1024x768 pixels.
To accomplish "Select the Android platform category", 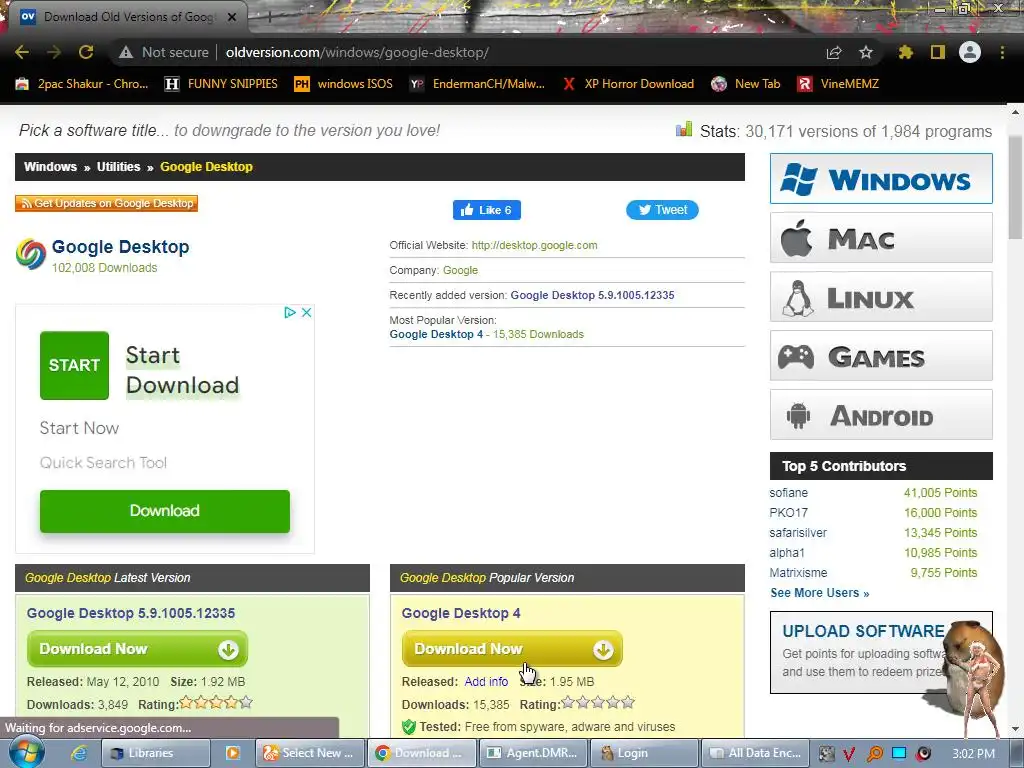I will 881,415.
